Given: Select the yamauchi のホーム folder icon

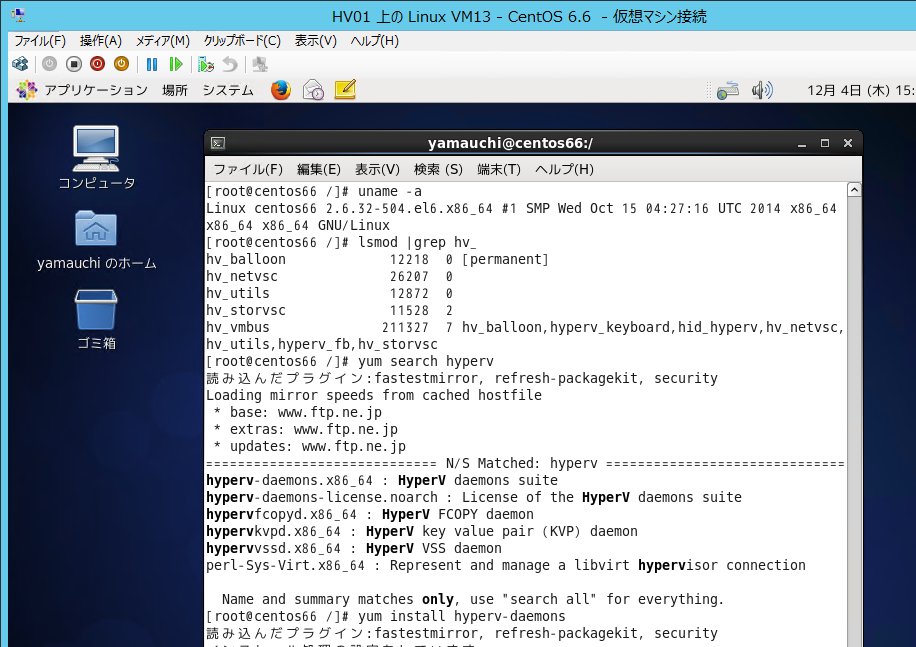Looking at the screenshot, I should pos(96,240).
